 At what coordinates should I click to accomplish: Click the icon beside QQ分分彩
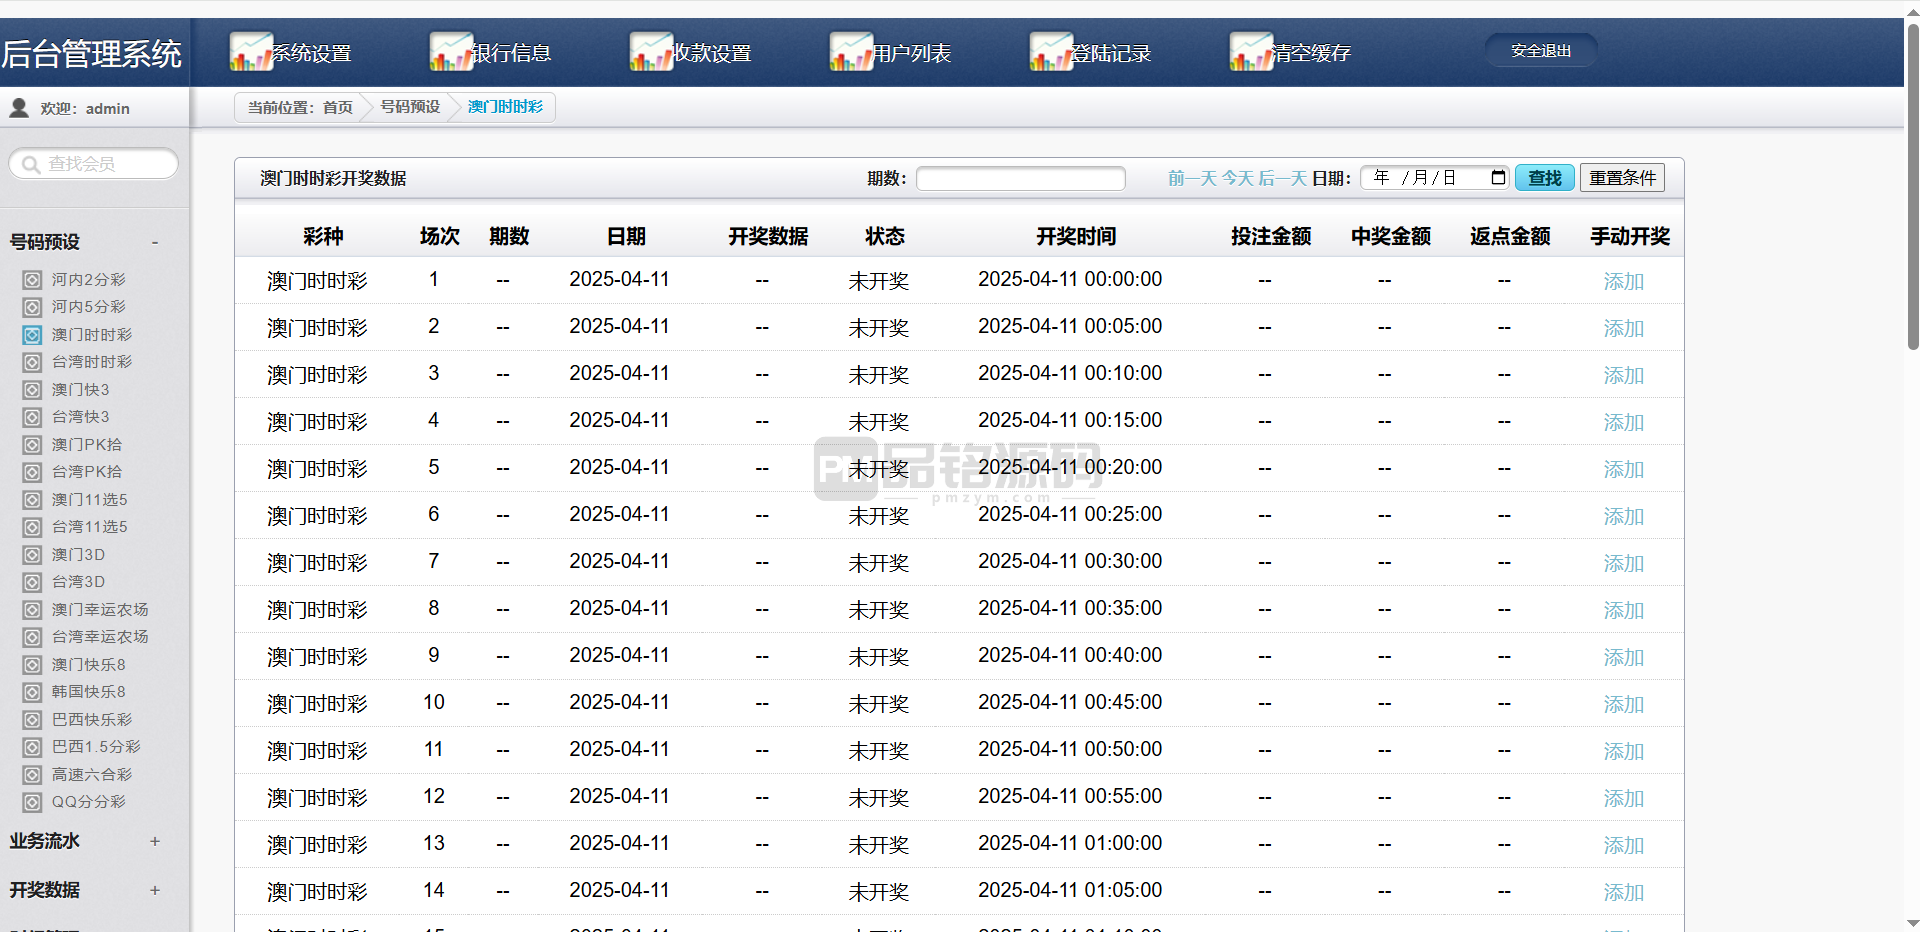(32, 802)
